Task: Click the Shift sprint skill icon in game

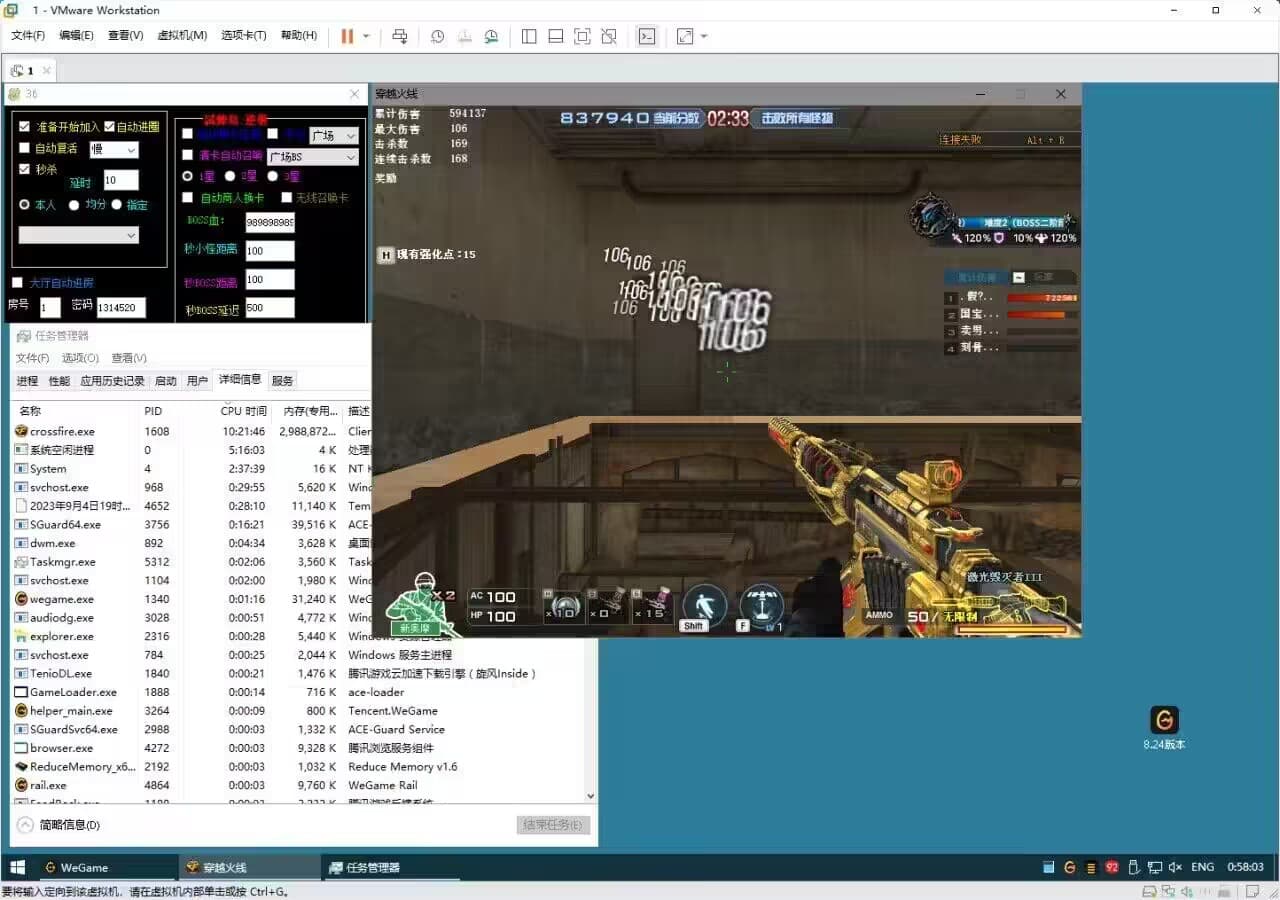Action: [704, 607]
